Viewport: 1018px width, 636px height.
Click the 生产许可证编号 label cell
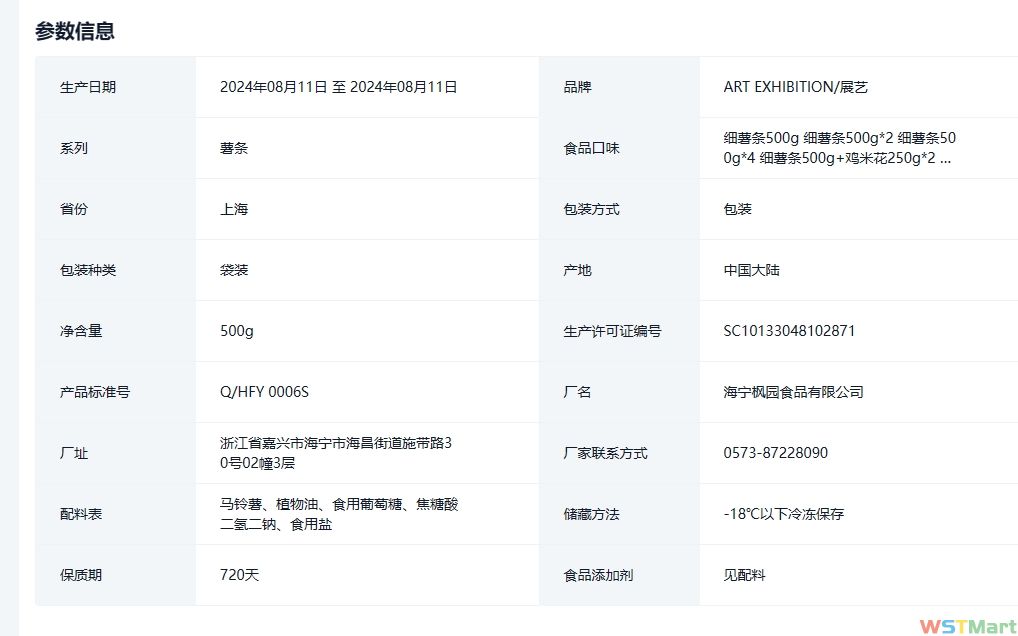point(612,331)
